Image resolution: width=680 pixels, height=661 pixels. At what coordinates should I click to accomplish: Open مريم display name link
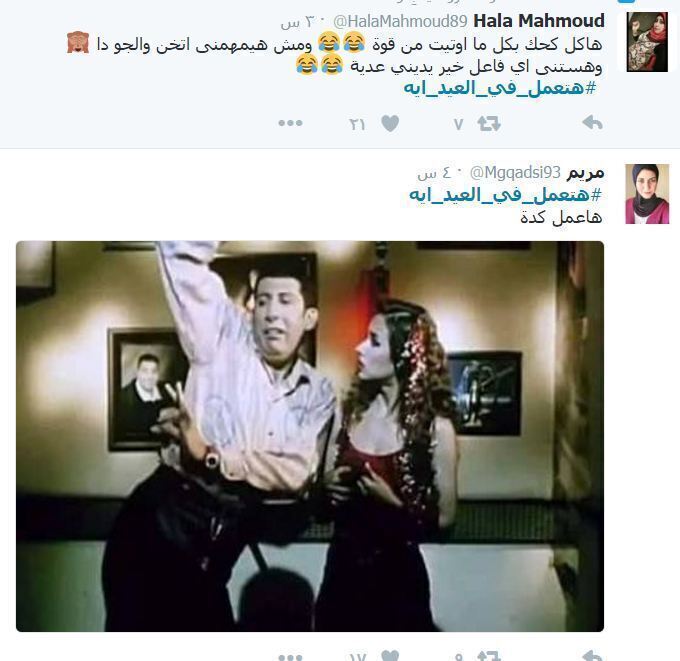[585, 173]
